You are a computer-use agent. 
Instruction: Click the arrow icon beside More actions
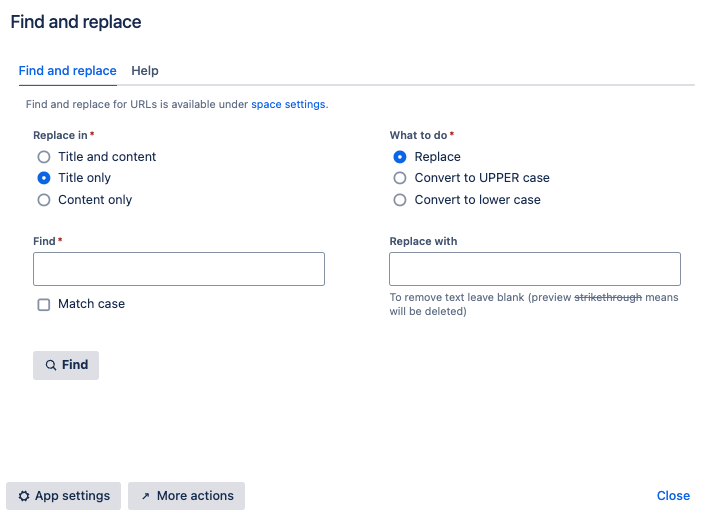coord(145,496)
